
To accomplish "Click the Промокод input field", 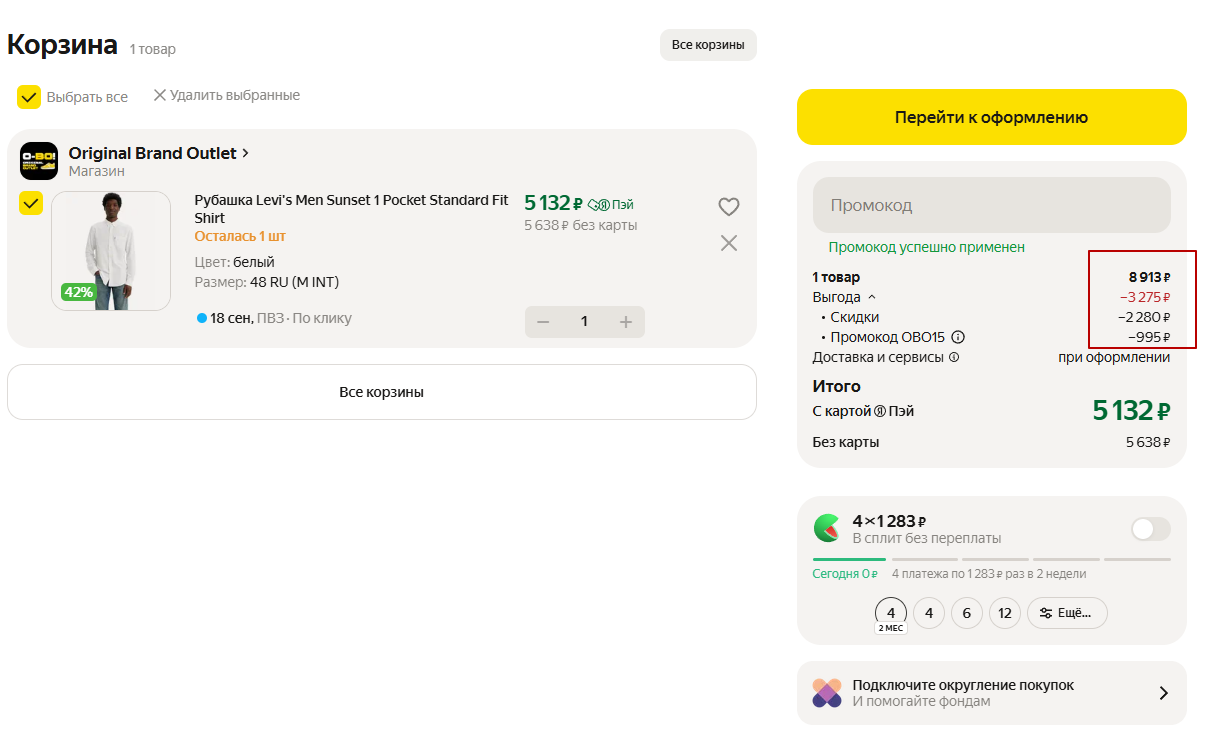I will (x=991, y=205).
